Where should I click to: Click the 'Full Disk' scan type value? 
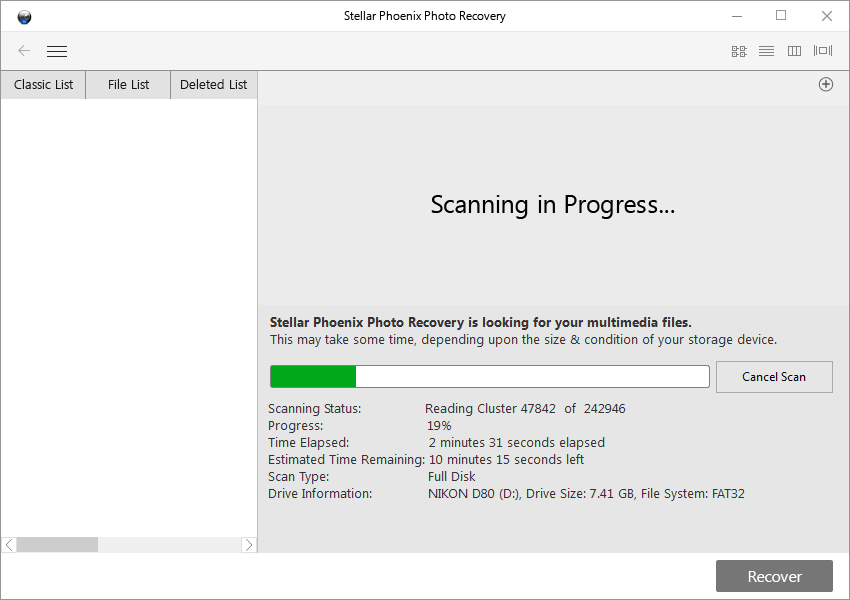[452, 476]
